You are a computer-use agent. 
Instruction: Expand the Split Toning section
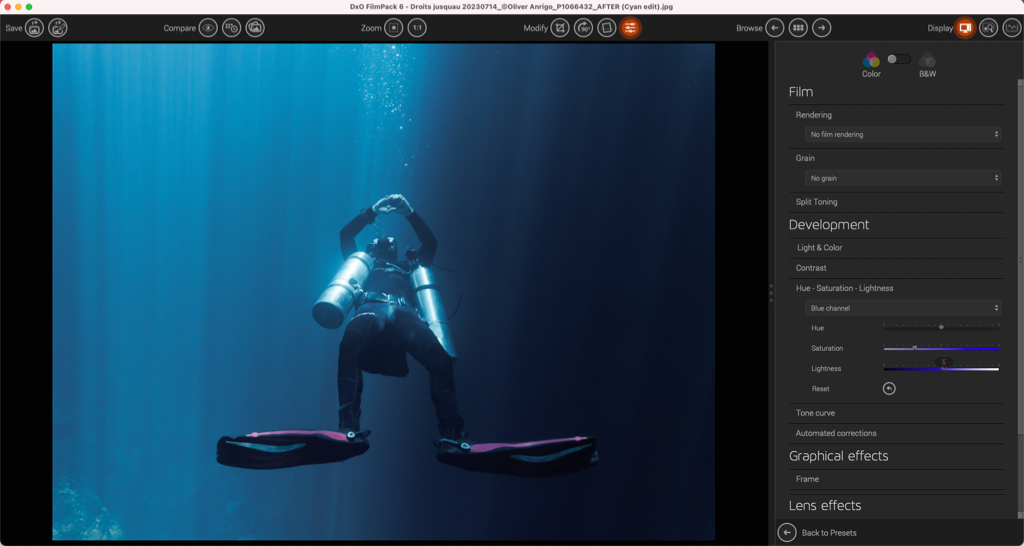(x=817, y=202)
